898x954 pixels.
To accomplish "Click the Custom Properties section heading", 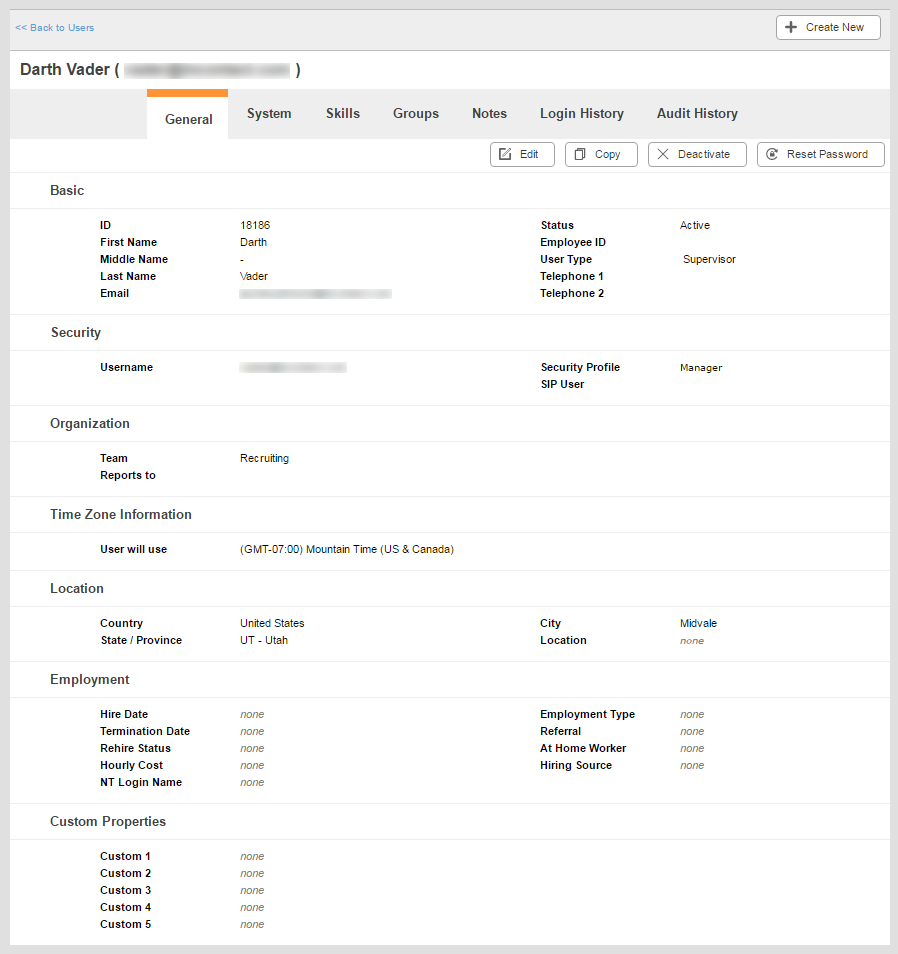I will pyautogui.click(x=108, y=821).
